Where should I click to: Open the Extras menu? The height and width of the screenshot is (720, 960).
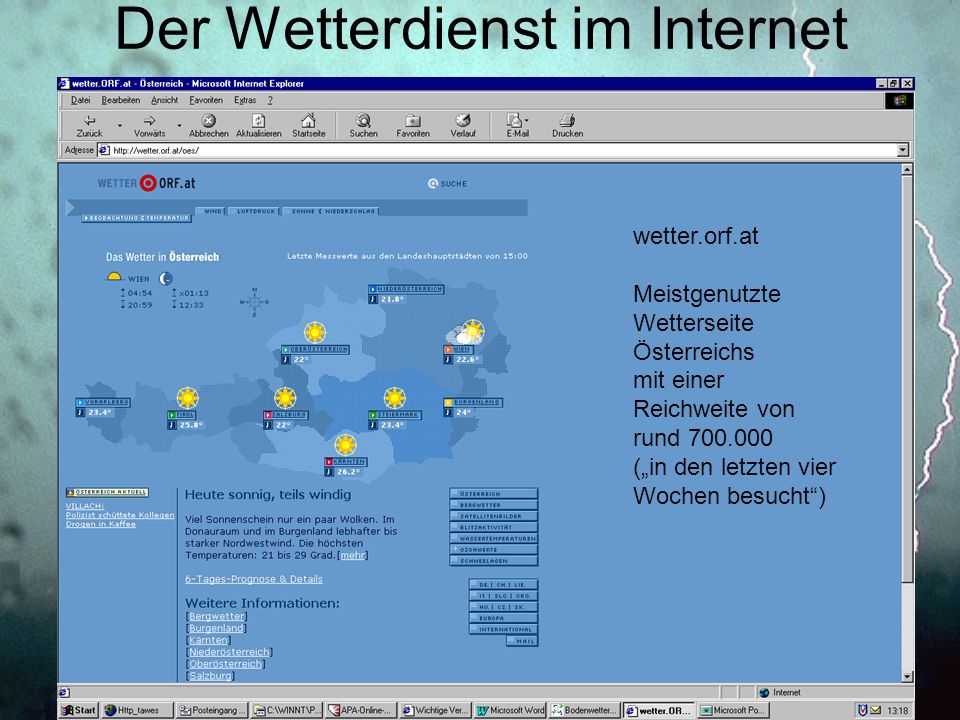point(245,100)
